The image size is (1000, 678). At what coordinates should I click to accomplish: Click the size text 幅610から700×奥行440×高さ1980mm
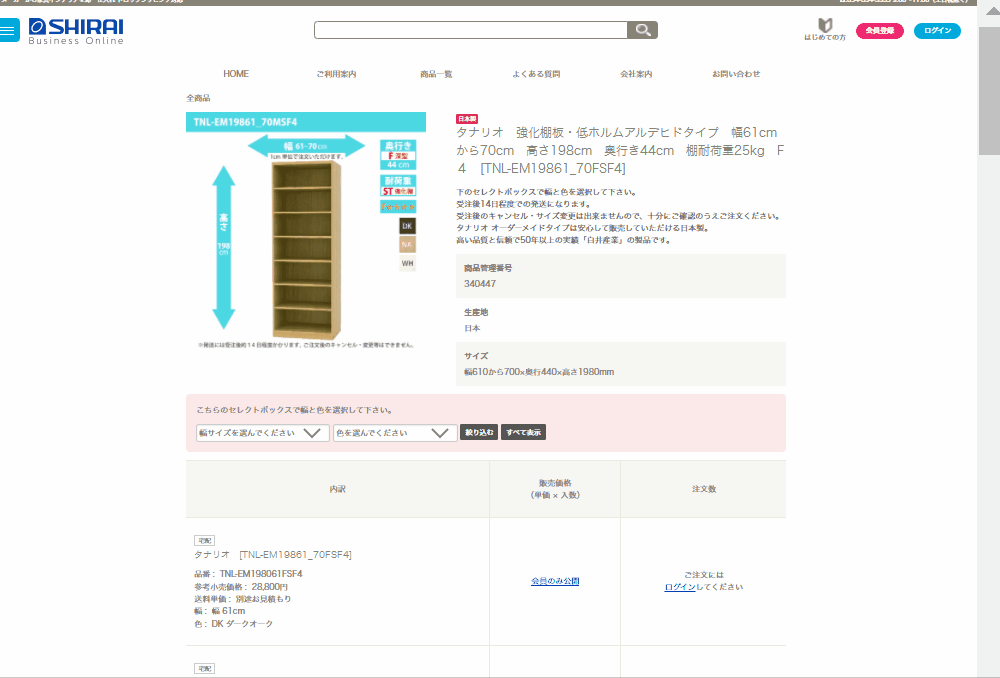click(x=539, y=372)
